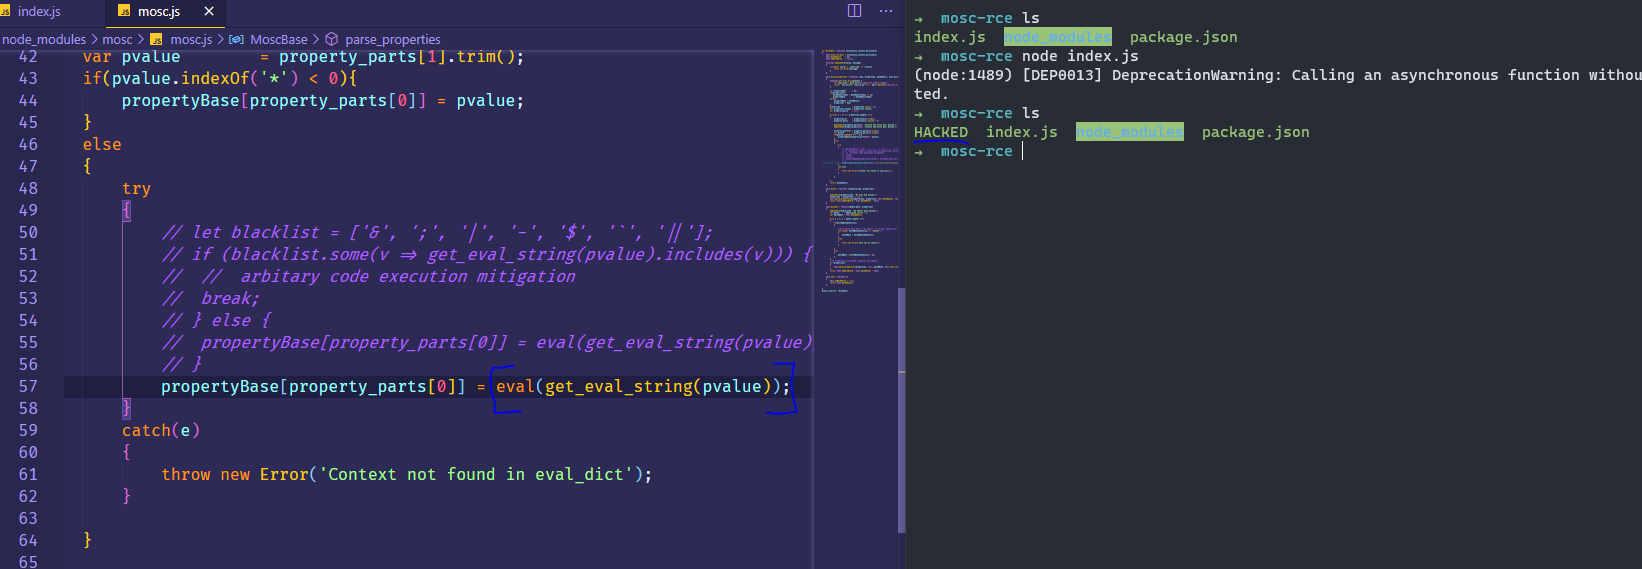
Task: Click line number 64 in gutter
Action: coord(28,540)
